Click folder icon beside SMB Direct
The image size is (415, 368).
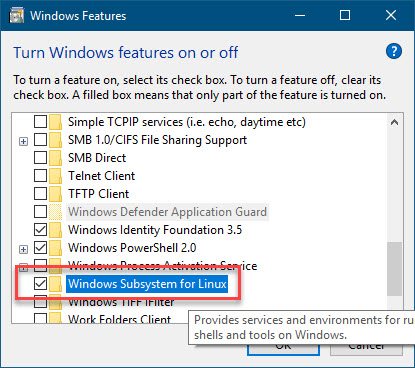55,158
